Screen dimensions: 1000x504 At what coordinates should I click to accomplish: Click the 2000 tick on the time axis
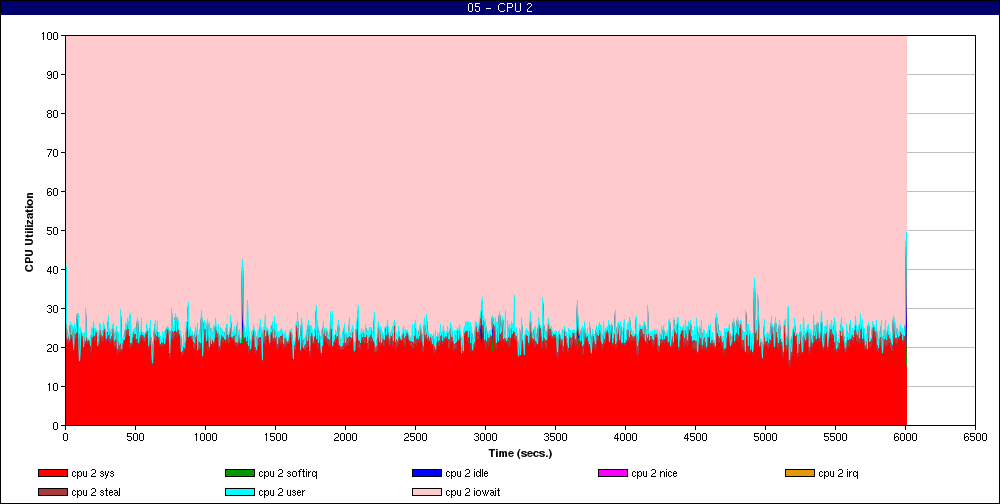345,438
